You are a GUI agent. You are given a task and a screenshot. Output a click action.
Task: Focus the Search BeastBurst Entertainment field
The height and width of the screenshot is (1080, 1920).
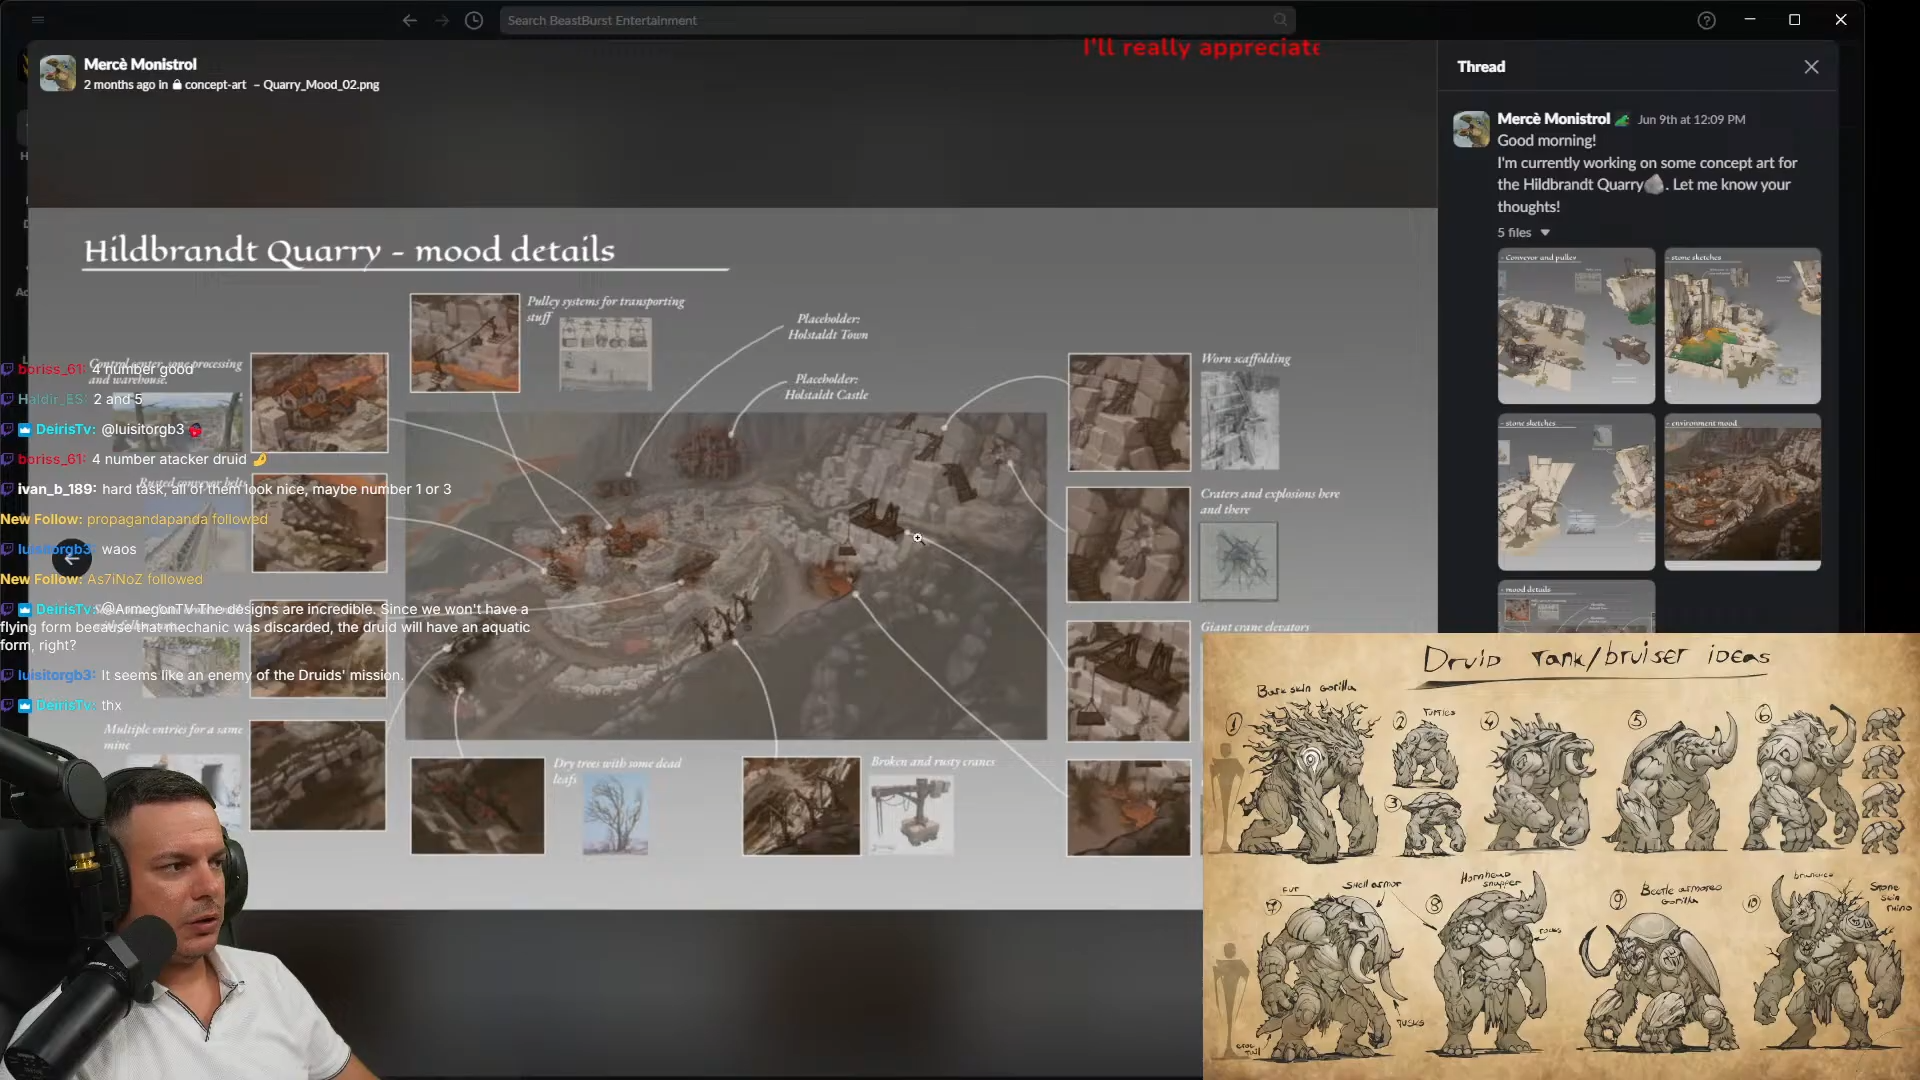[x=897, y=20]
